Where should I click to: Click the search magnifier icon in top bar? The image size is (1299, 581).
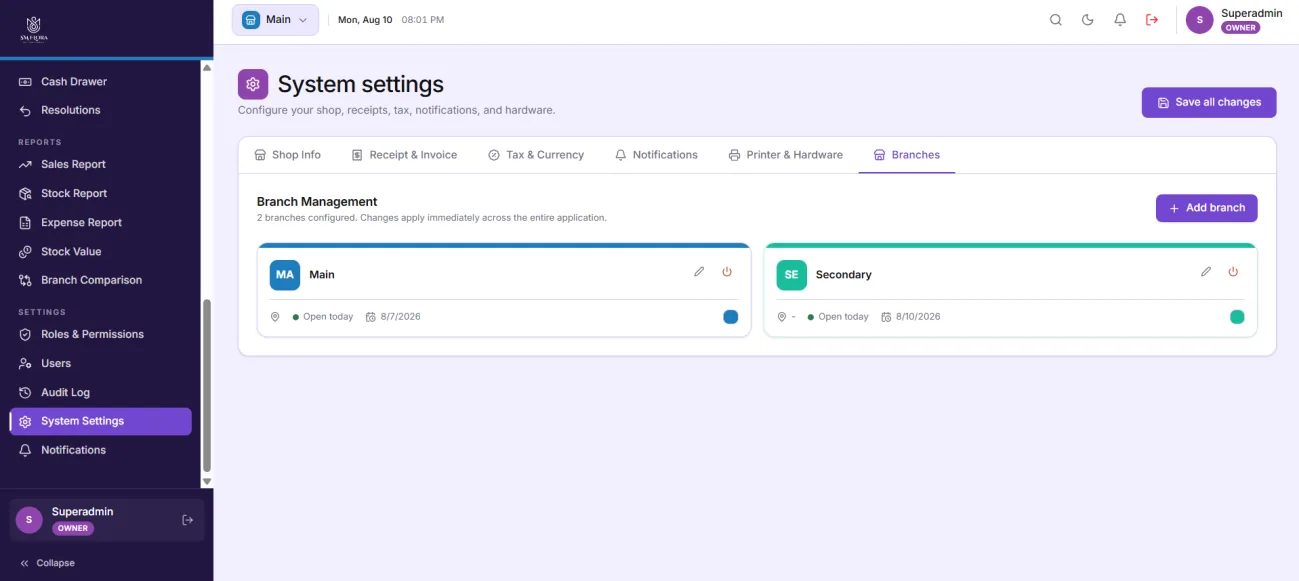1056,20
